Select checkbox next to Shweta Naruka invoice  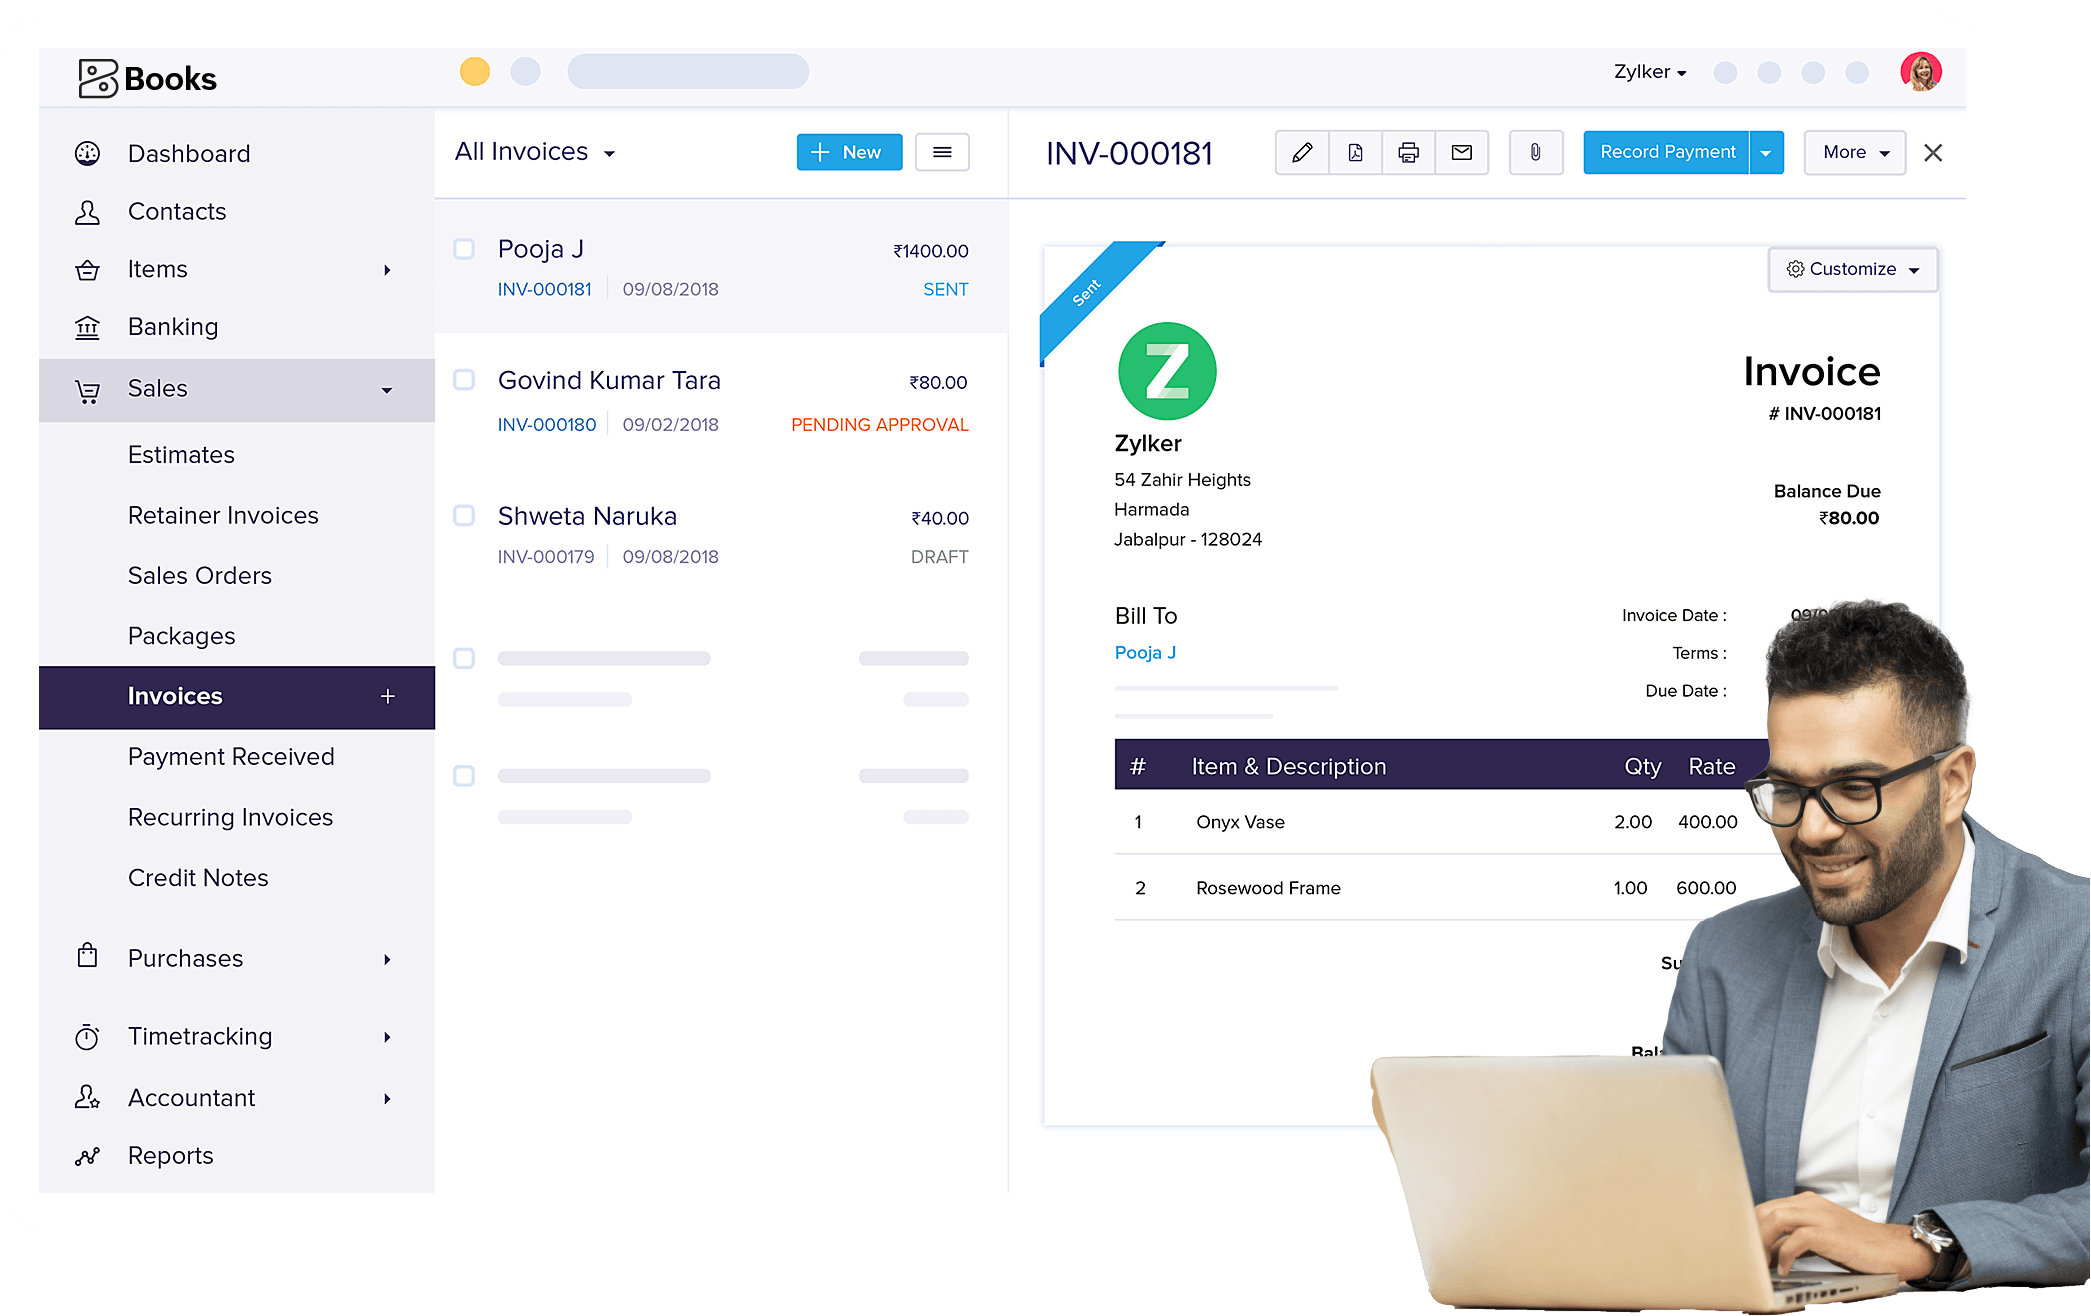(467, 515)
